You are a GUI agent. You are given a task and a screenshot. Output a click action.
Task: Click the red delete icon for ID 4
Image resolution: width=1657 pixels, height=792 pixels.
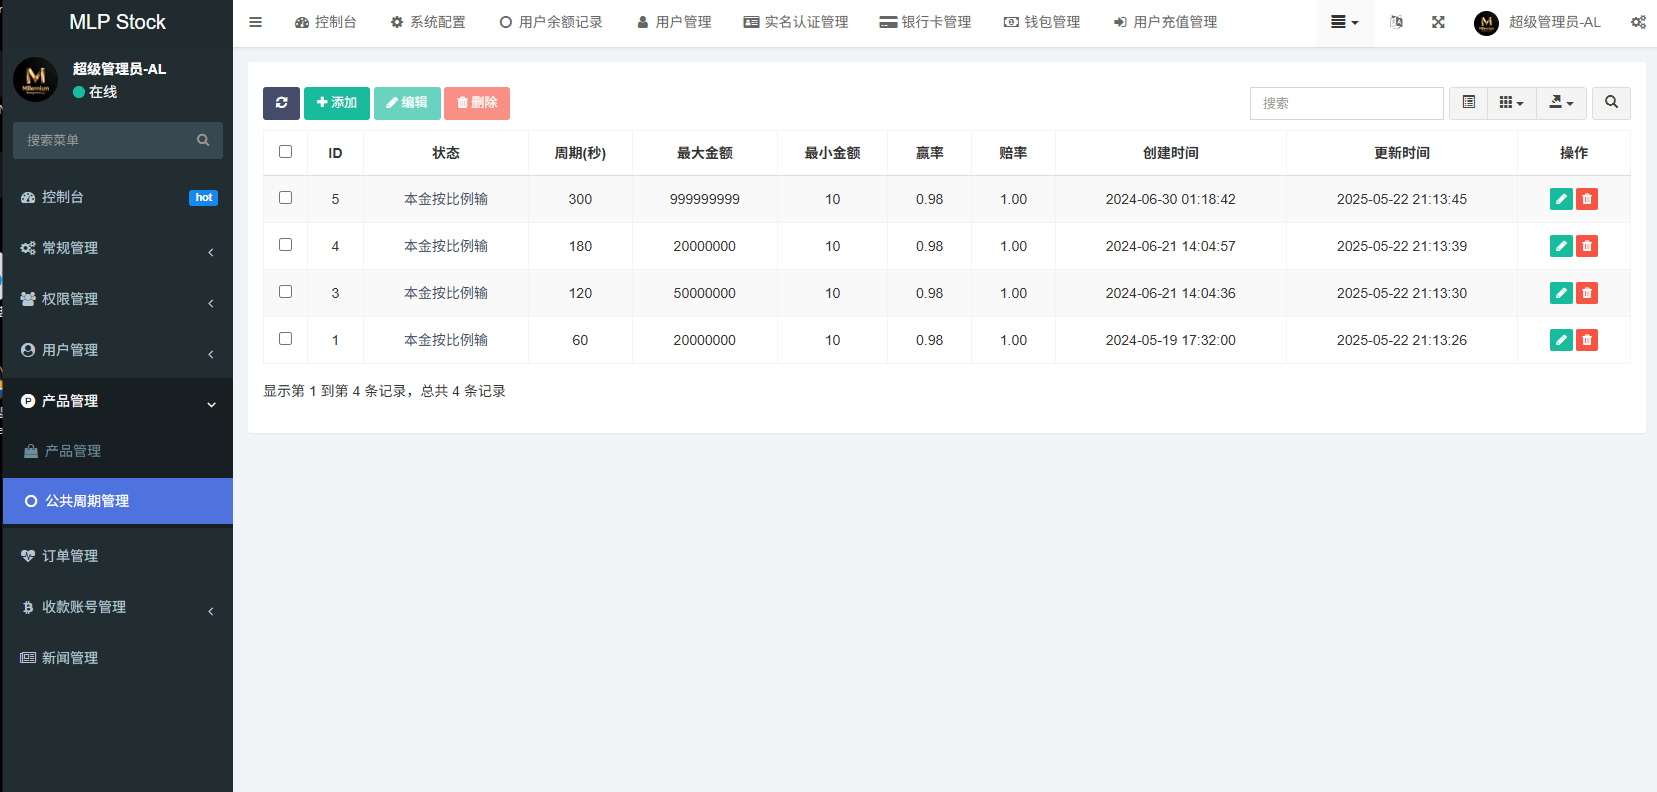(x=1586, y=246)
